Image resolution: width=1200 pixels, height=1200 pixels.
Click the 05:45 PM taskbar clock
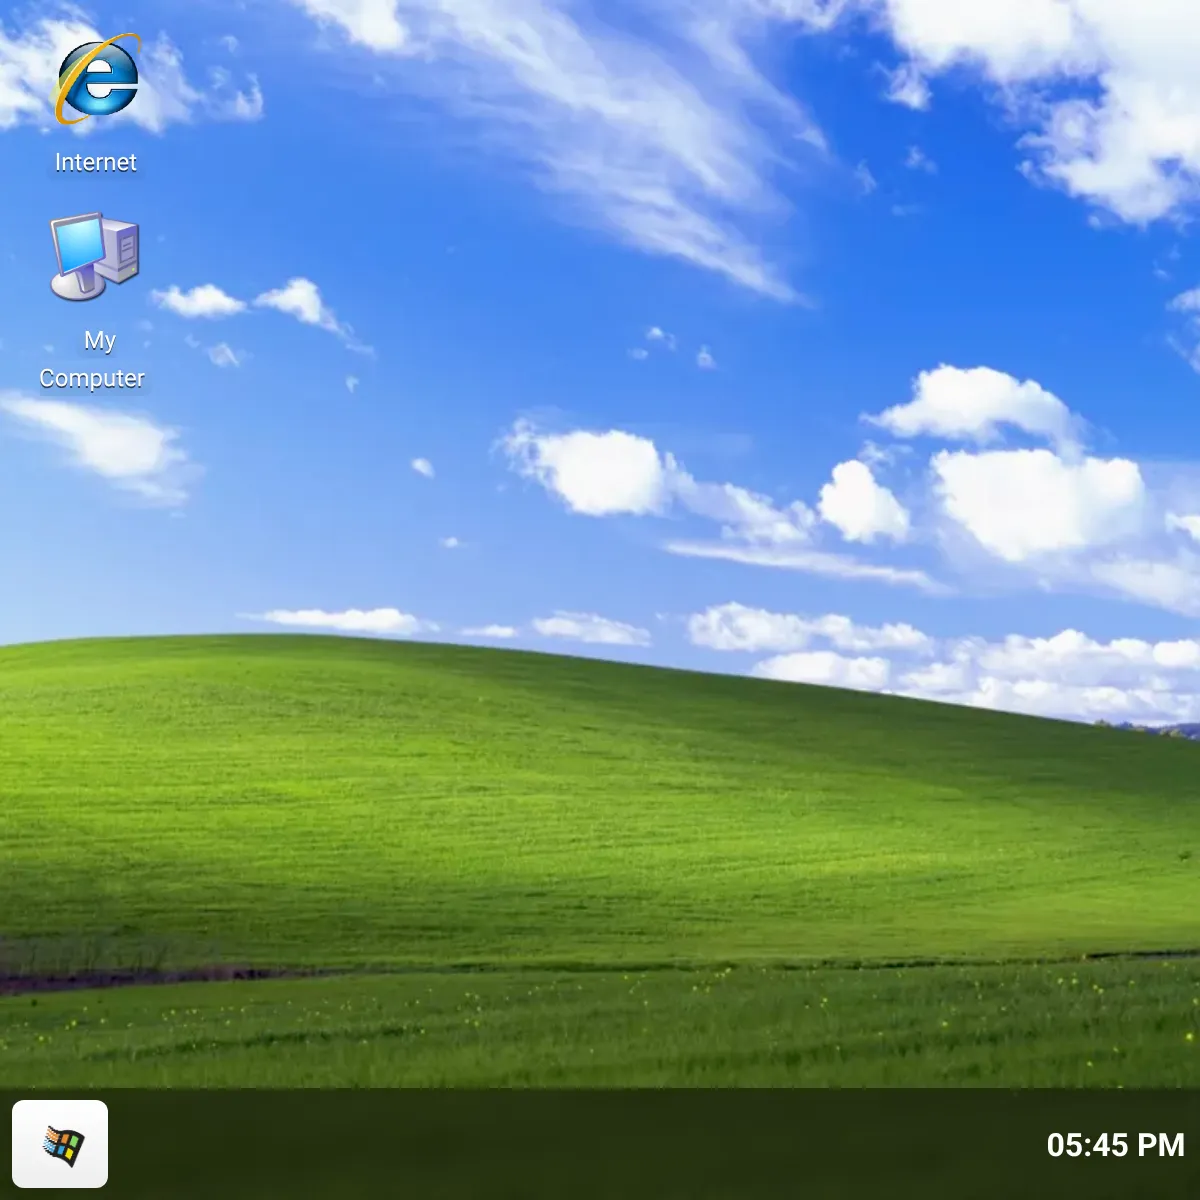pos(1115,1144)
